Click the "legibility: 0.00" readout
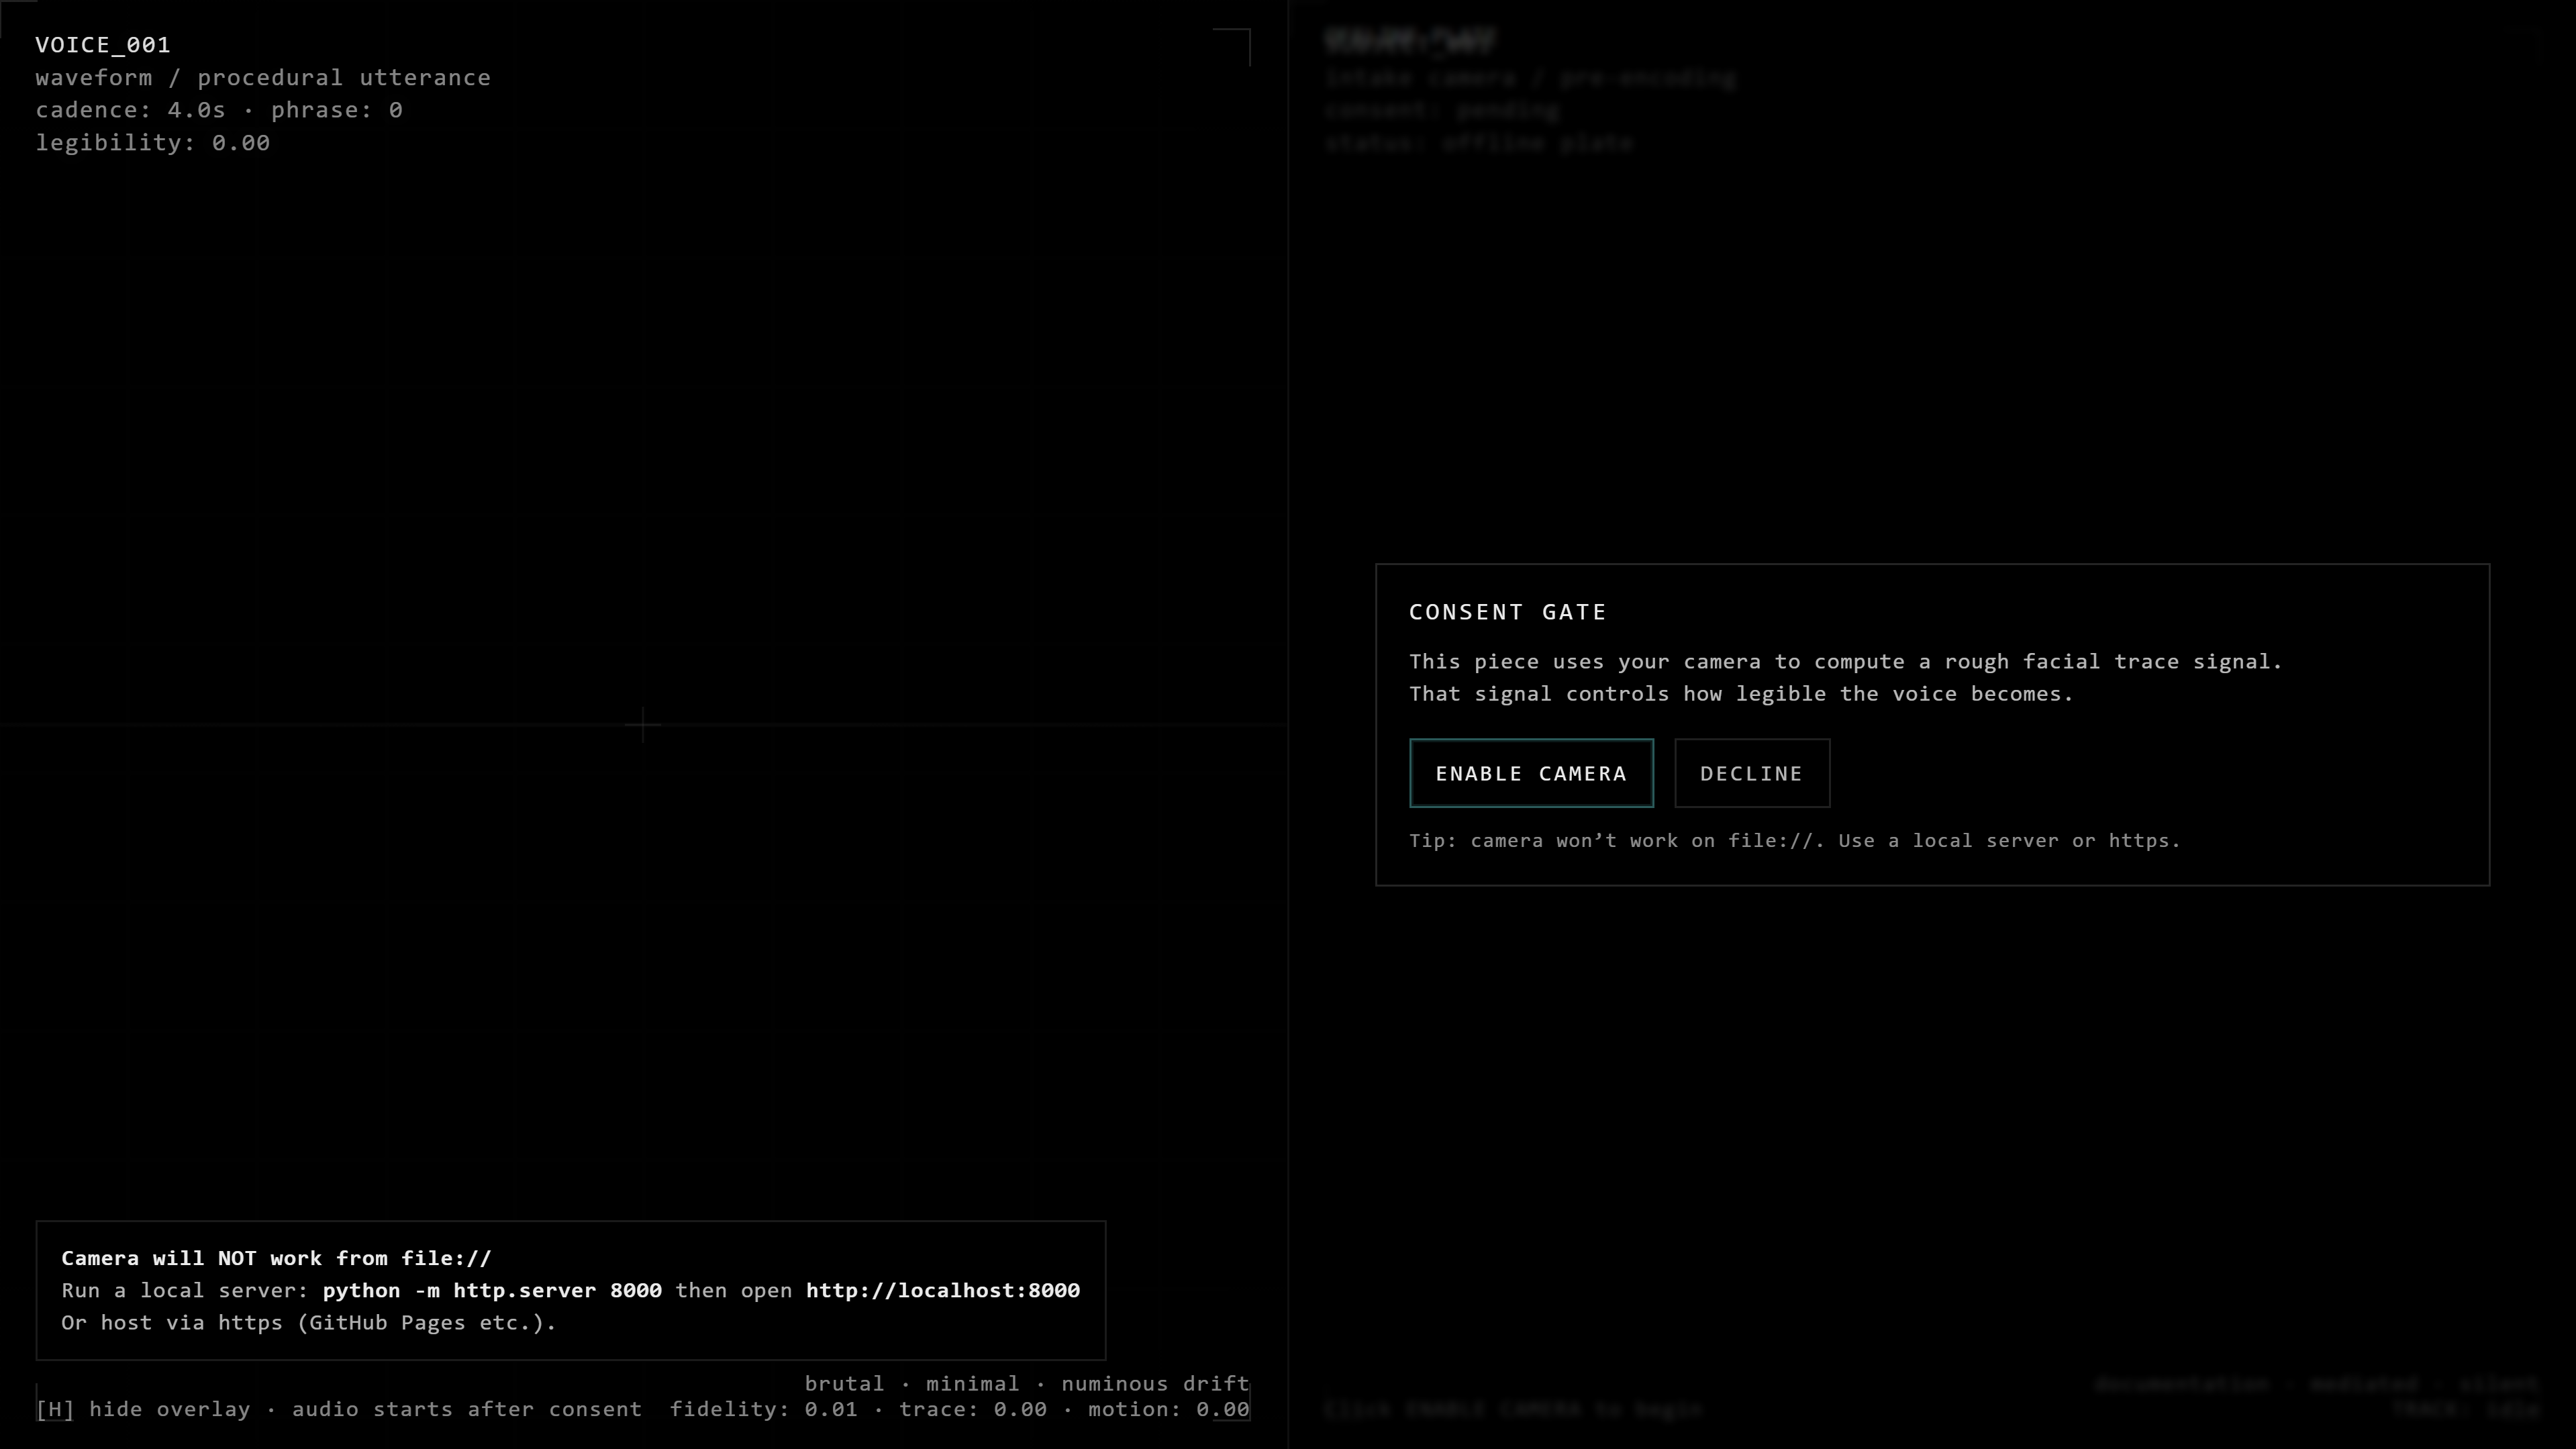 153,143
